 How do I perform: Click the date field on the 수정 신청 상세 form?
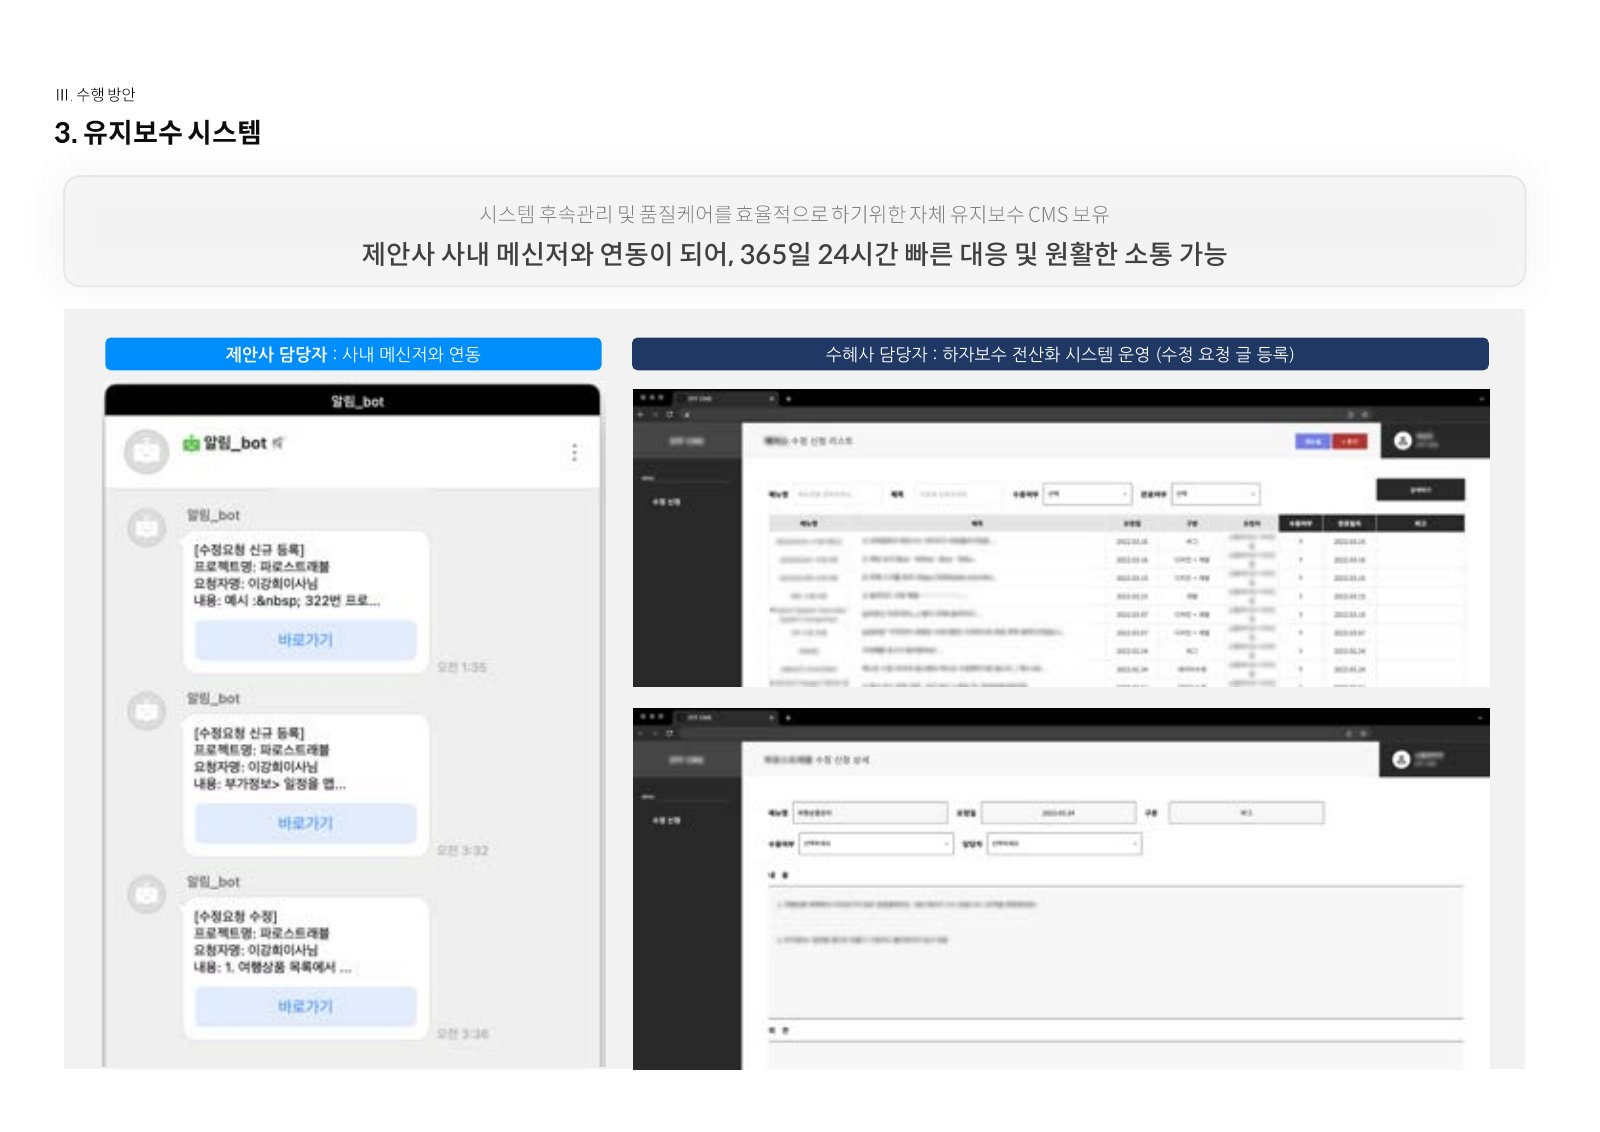click(x=1058, y=813)
